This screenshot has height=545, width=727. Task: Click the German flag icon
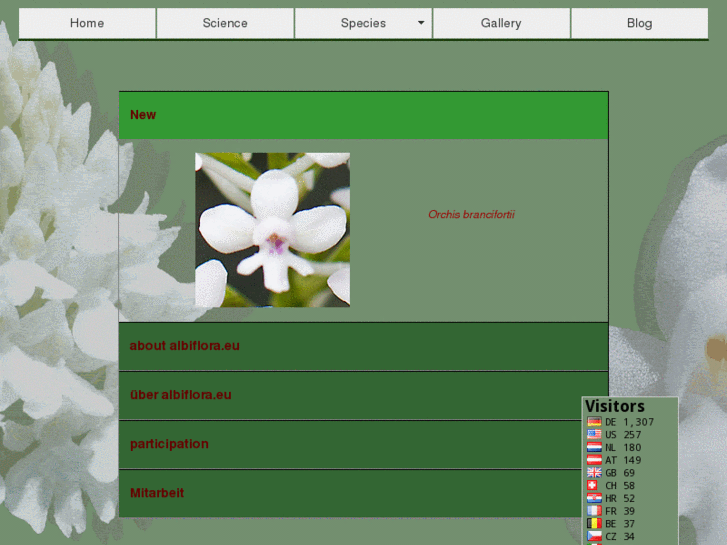point(594,422)
